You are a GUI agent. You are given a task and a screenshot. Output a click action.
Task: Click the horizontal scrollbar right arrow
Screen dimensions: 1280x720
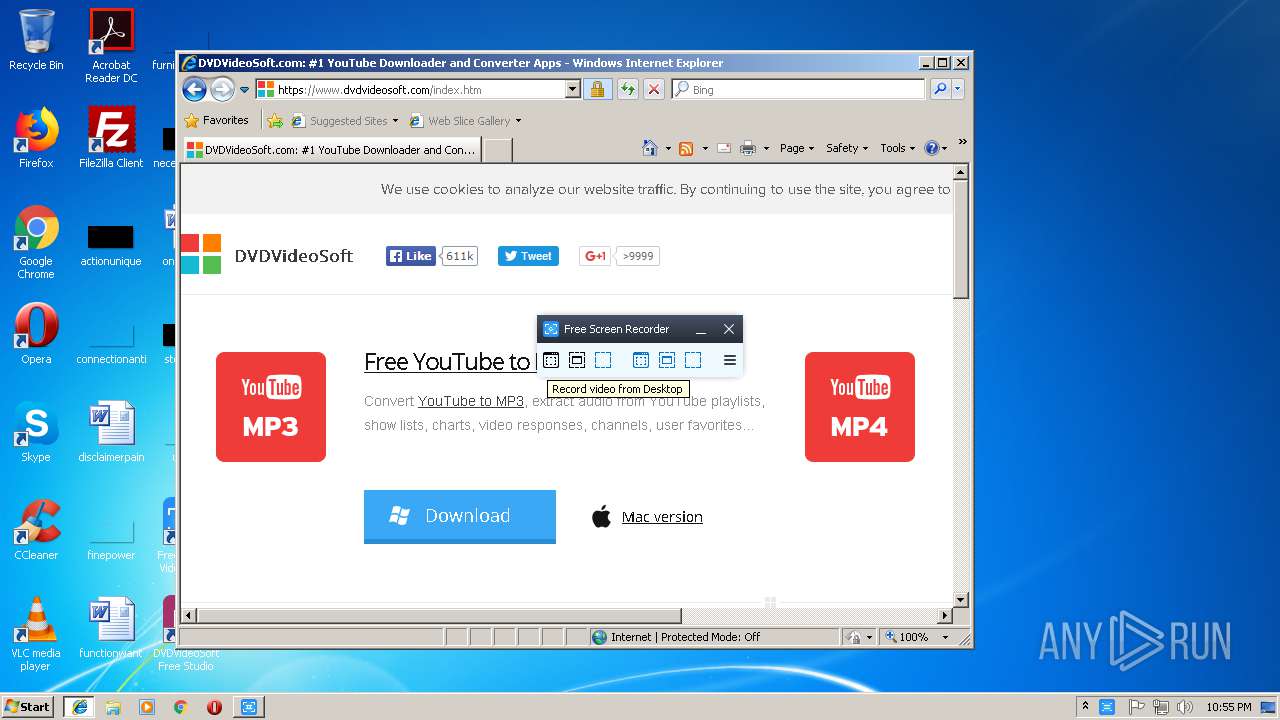945,616
